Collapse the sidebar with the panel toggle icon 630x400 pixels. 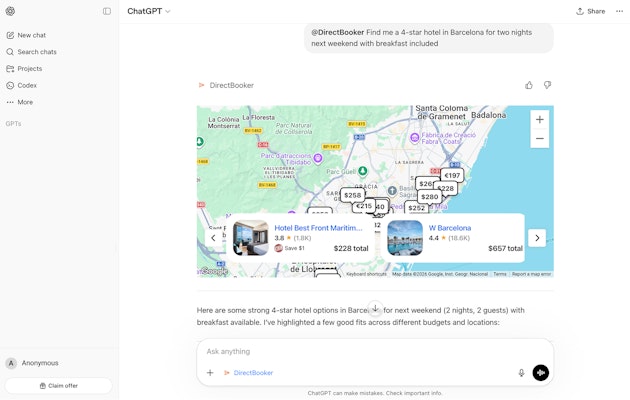click(x=106, y=11)
